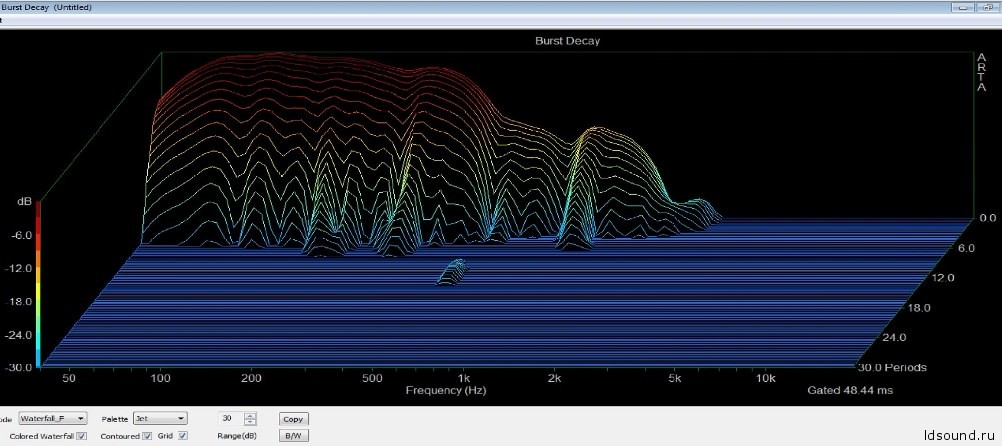Click the Range(dB) value field showing 30
The width and height of the screenshot is (1002, 446).
pyautogui.click(x=231, y=419)
